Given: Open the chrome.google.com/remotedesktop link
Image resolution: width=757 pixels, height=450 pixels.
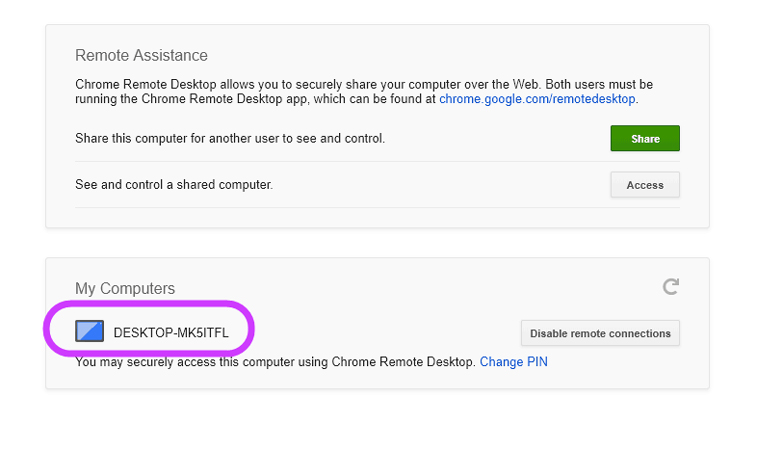Looking at the screenshot, I should coord(537,99).
